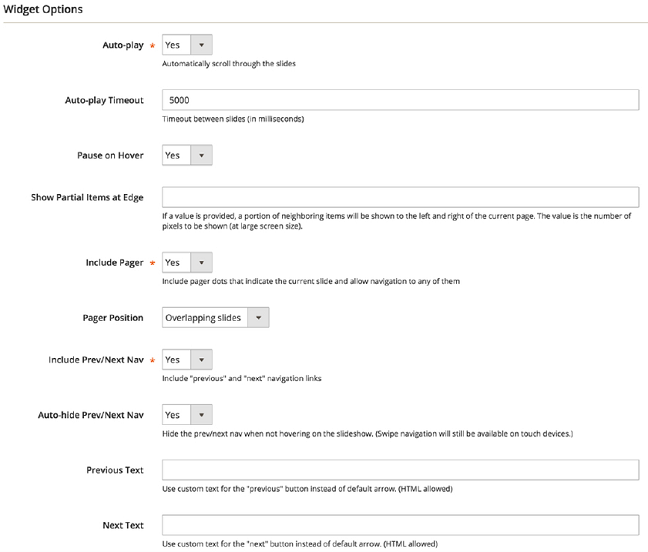Click the 'Include pager dots' help text
Screen dimensions: 648x552
coord(311,281)
